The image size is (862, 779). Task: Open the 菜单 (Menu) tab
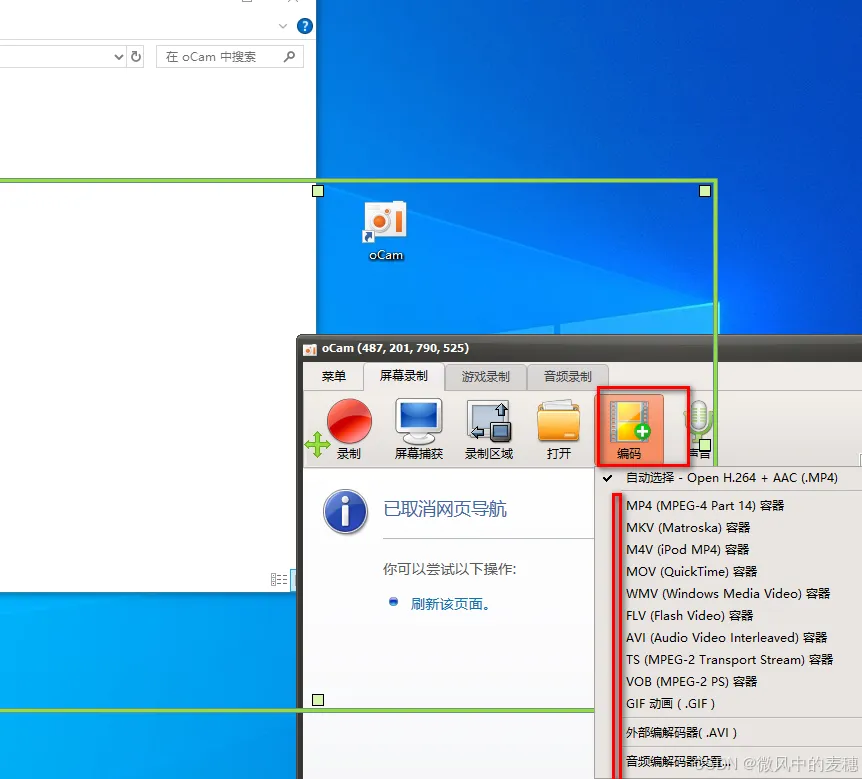click(x=334, y=377)
